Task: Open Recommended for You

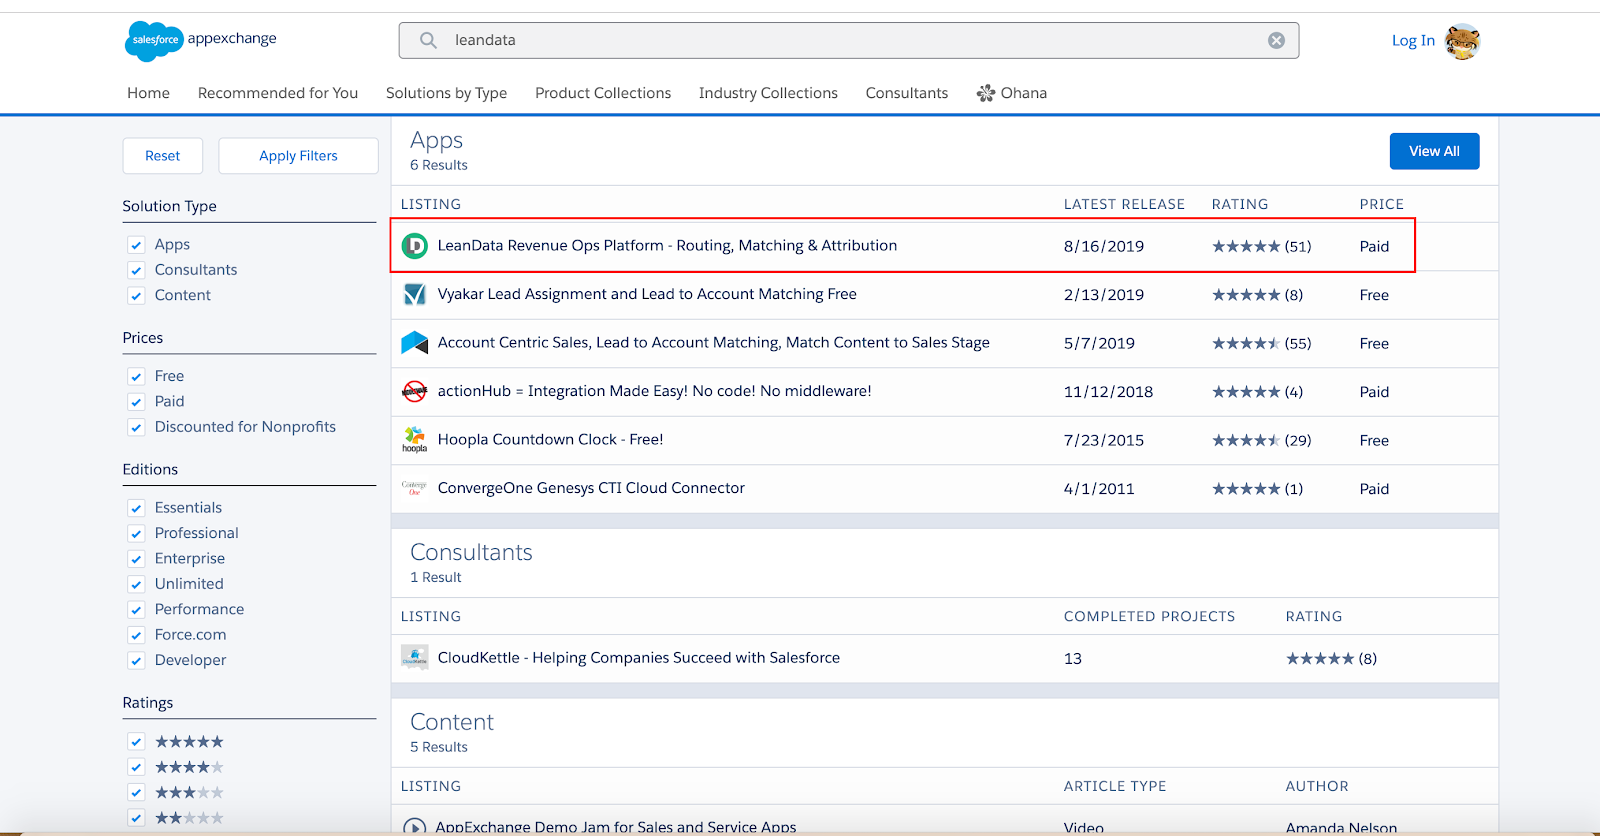Action: pyautogui.click(x=278, y=93)
